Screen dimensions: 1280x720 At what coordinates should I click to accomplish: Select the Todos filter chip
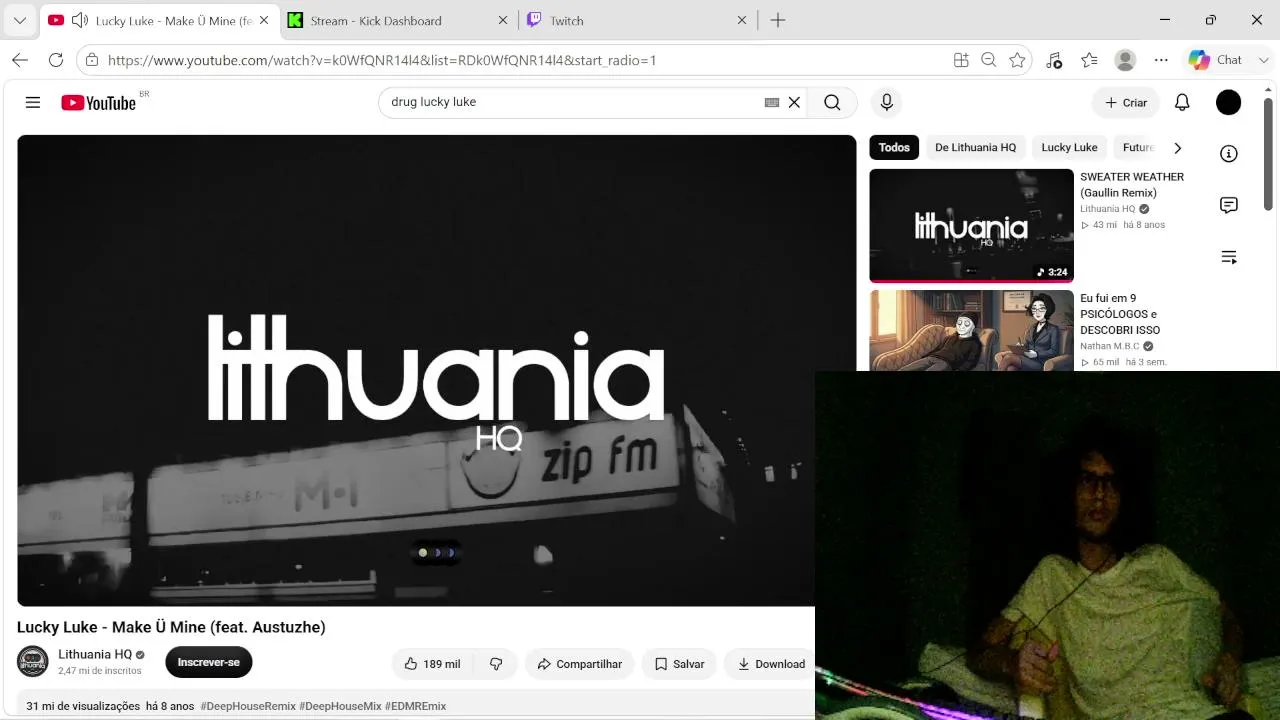(x=894, y=147)
